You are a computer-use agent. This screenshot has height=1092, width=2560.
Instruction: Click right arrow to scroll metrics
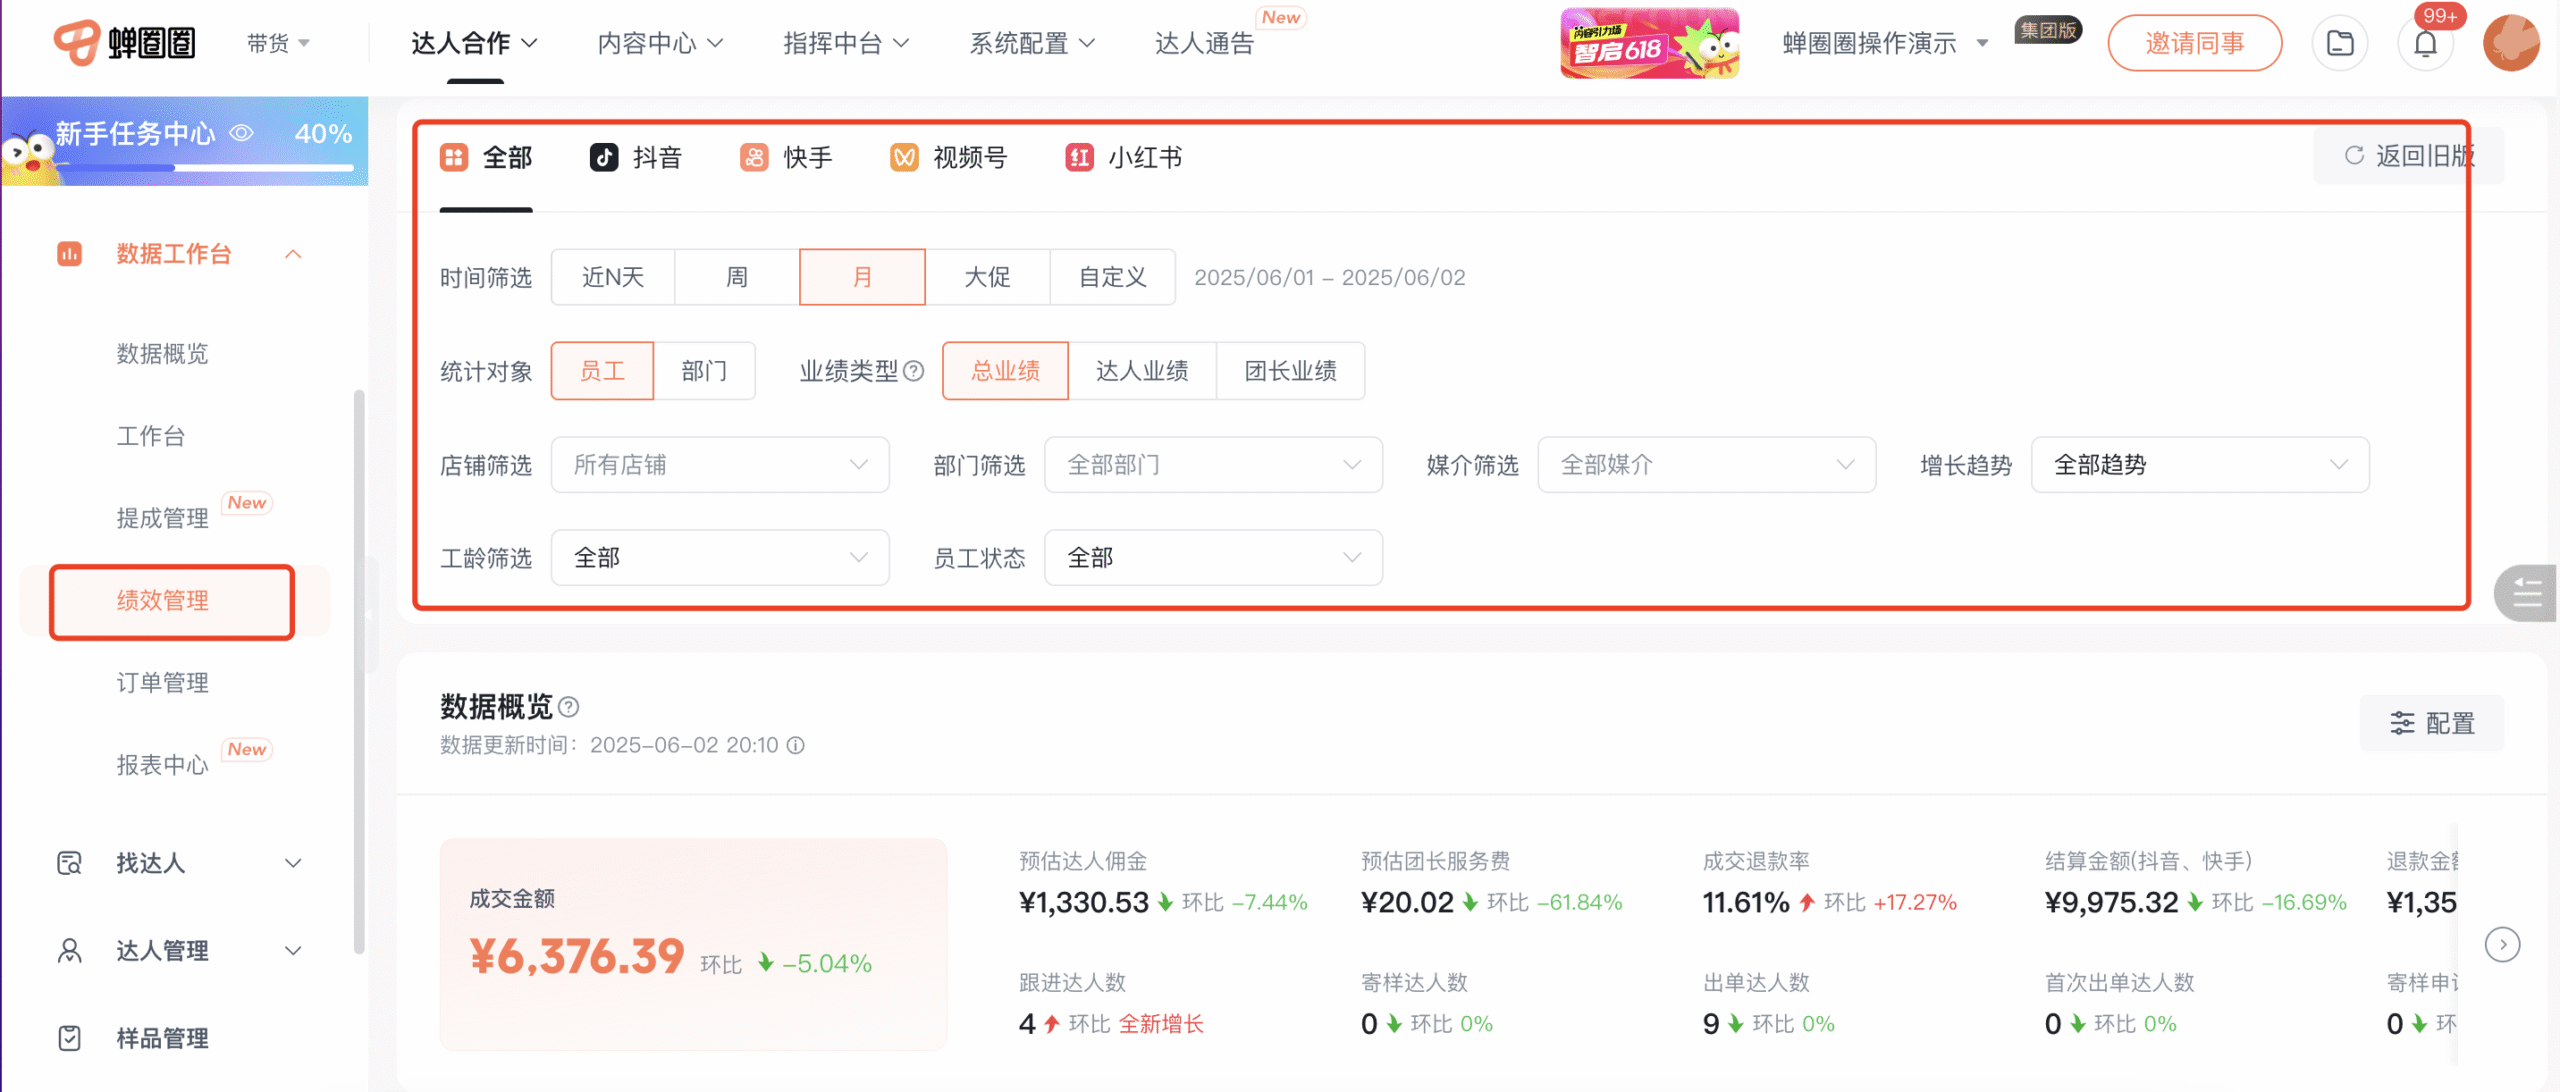coord(2502,944)
